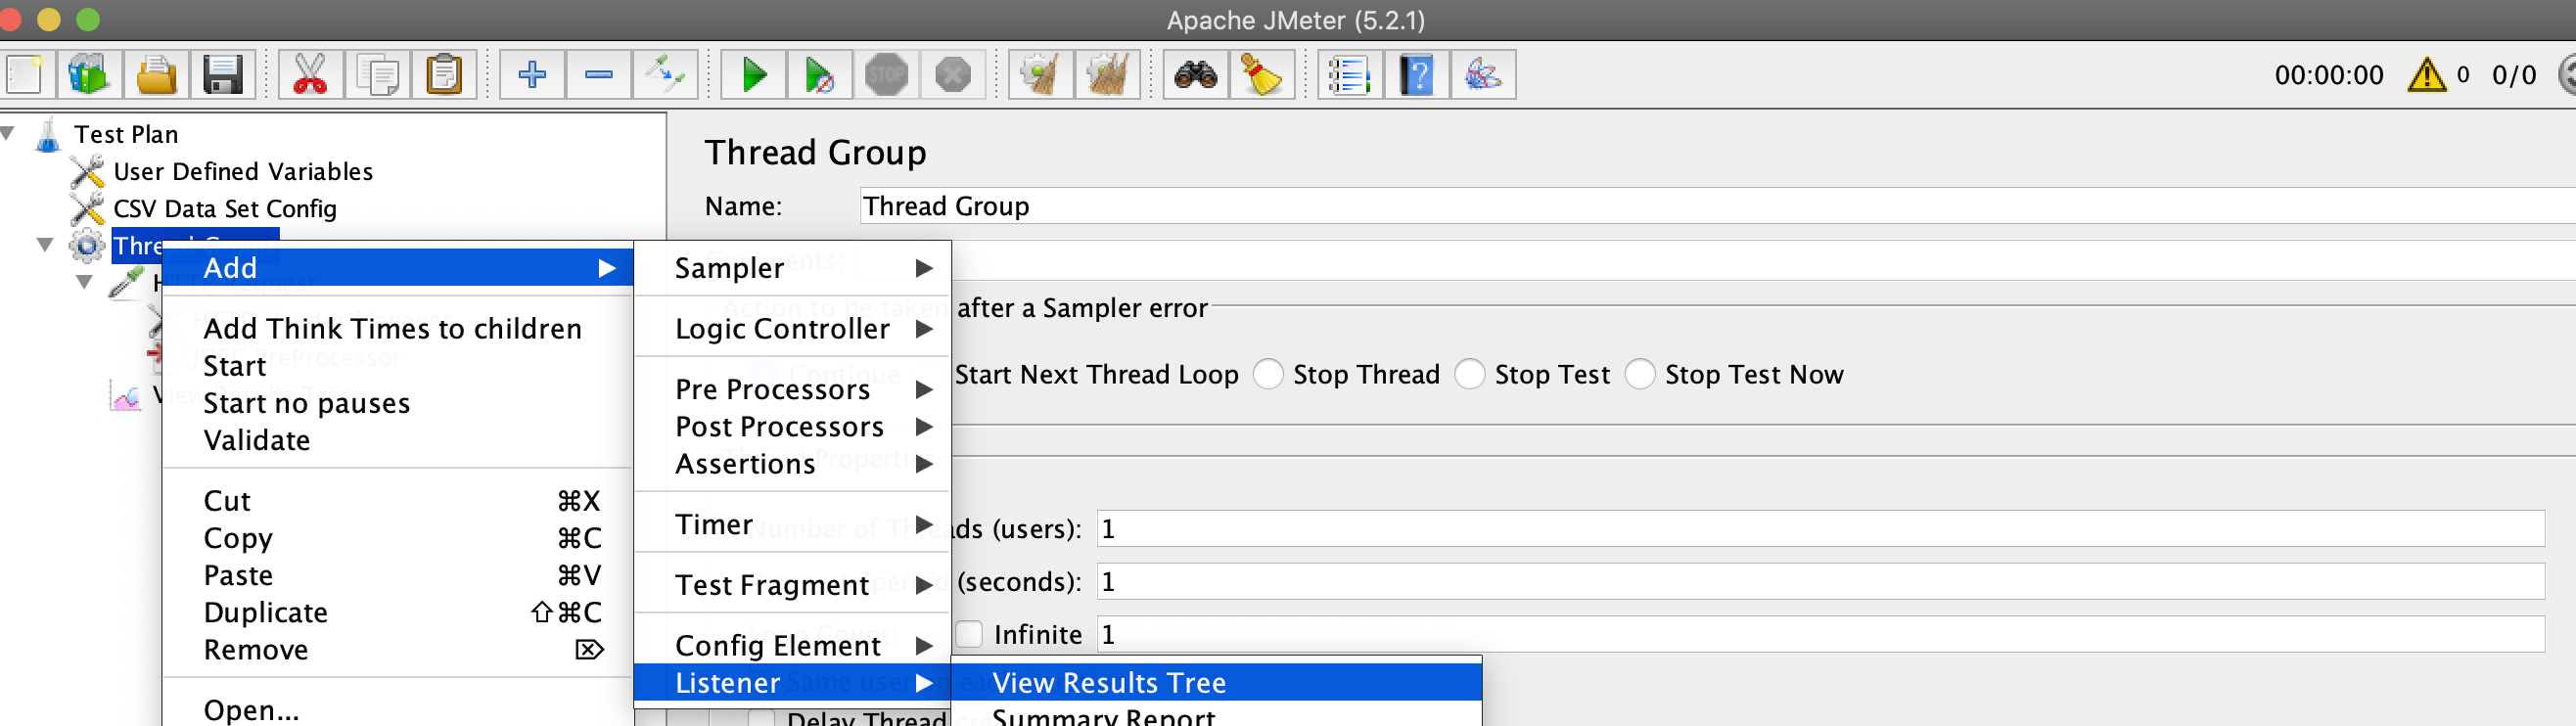Viewport: 2576px width, 726px height.
Task: Click the Copy toolbar icon
Action: pos(377,75)
